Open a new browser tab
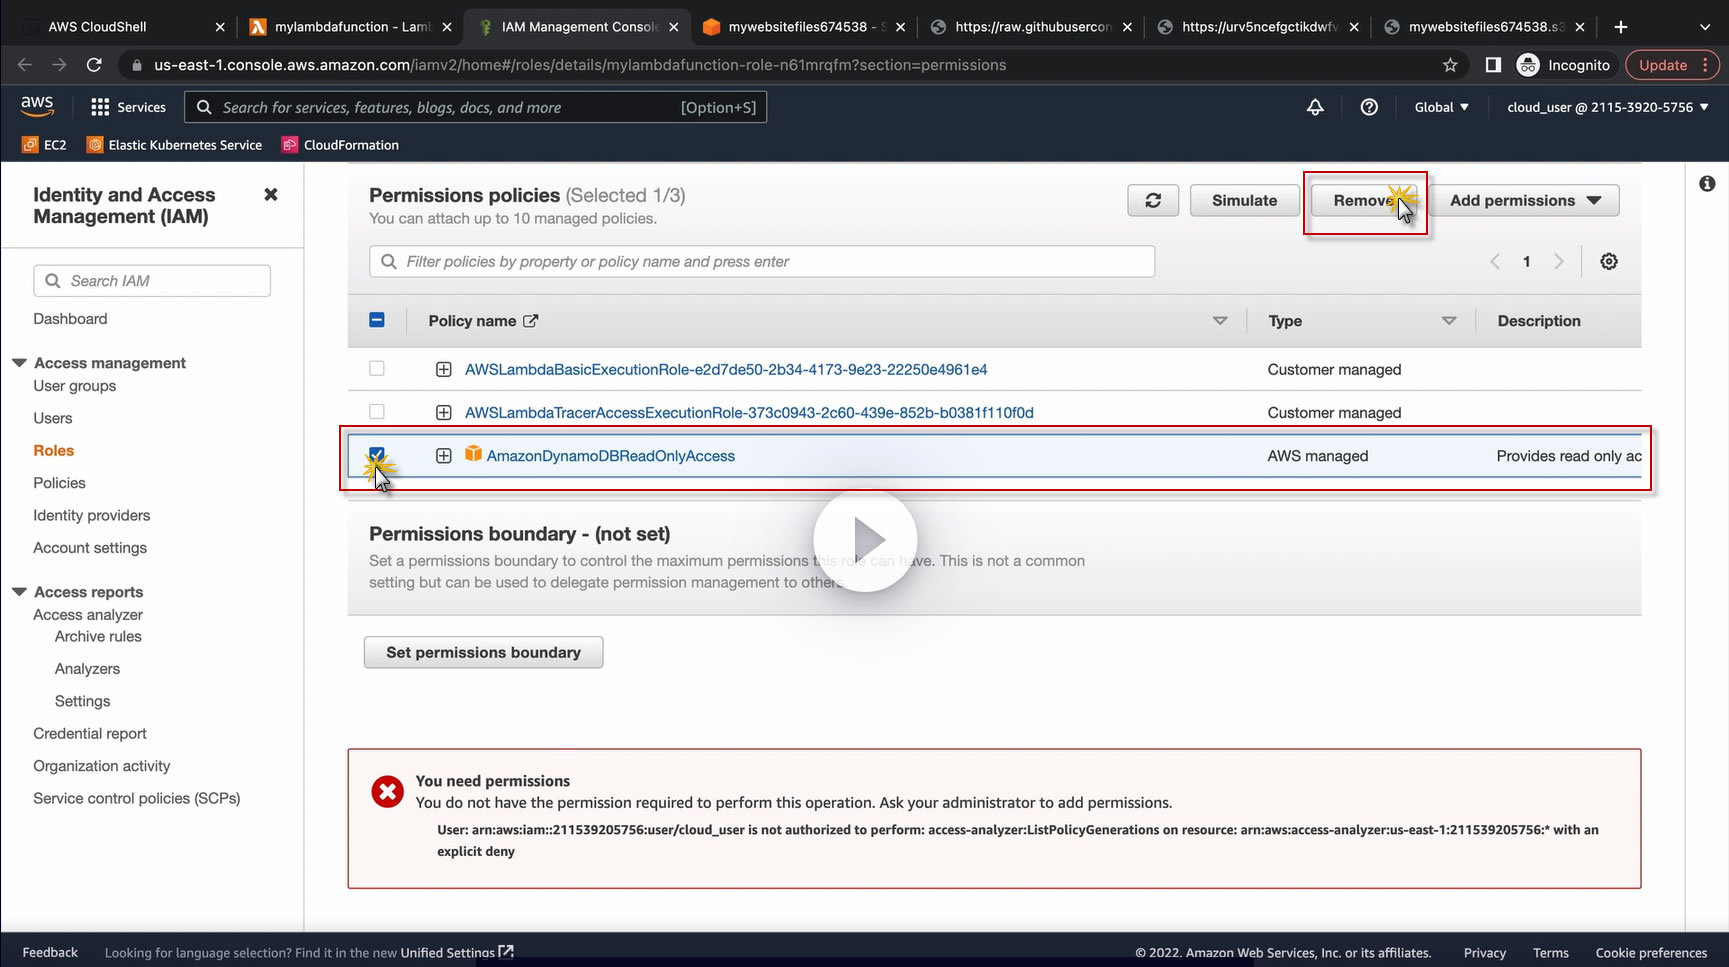This screenshot has height=967, width=1729. coord(1621,27)
